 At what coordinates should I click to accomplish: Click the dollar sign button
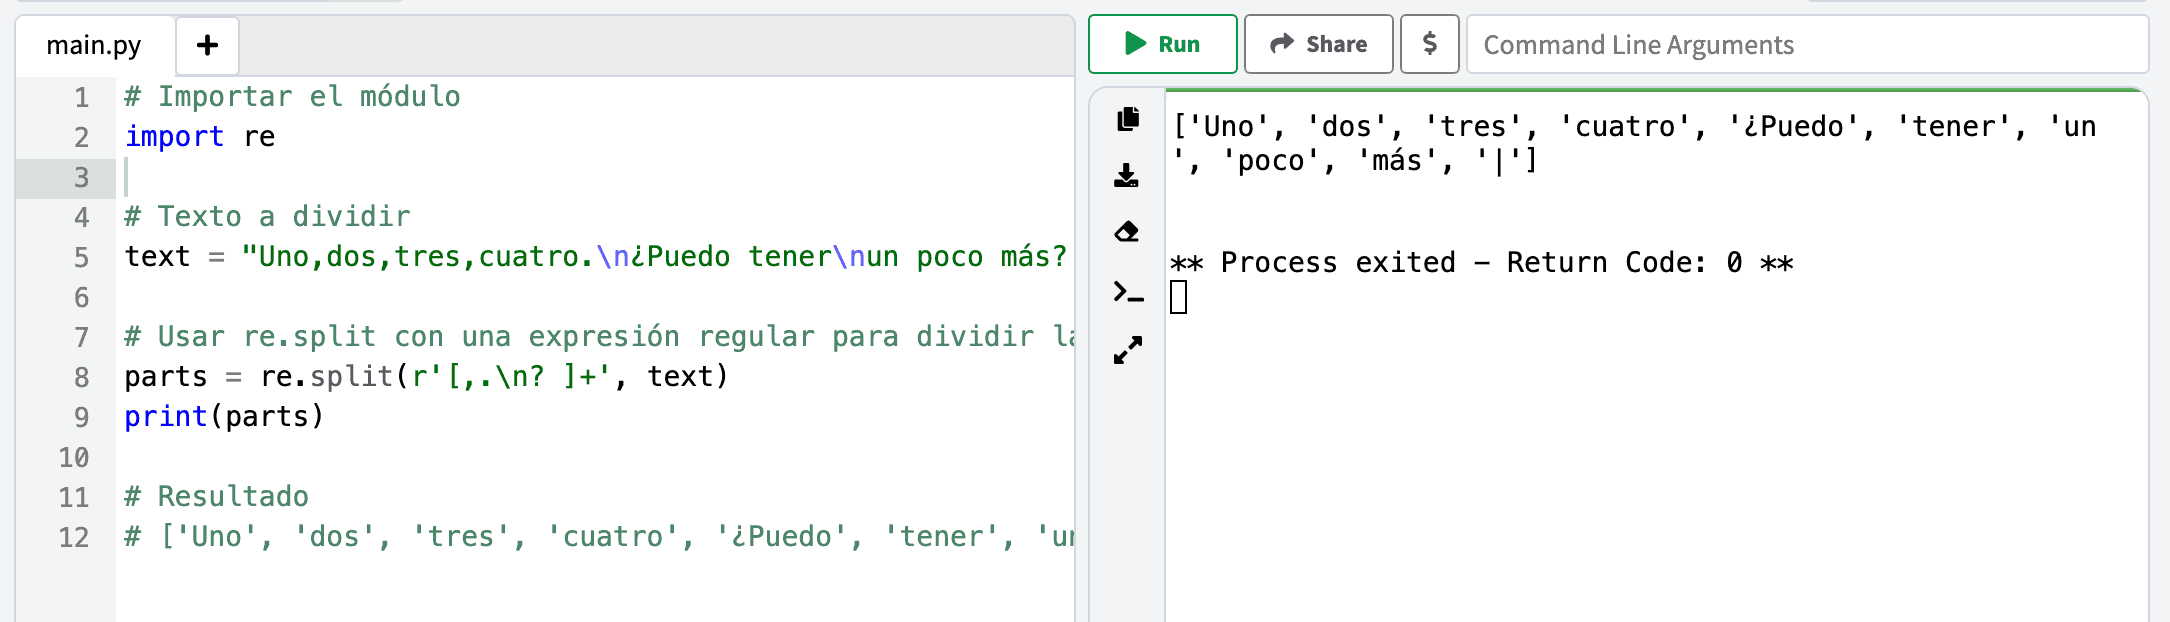tap(1429, 44)
